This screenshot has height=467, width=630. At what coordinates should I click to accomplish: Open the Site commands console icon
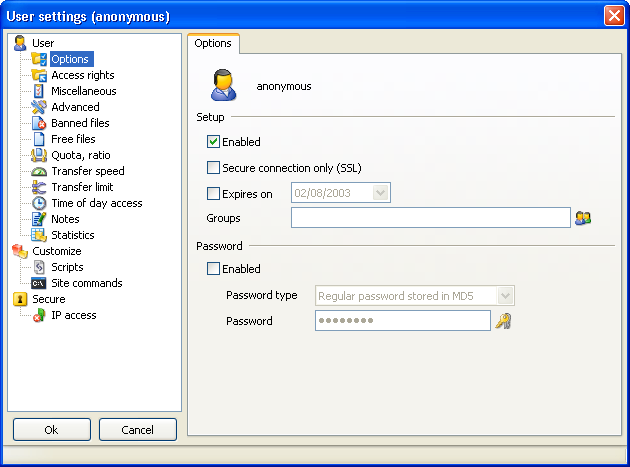click(x=39, y=283)
